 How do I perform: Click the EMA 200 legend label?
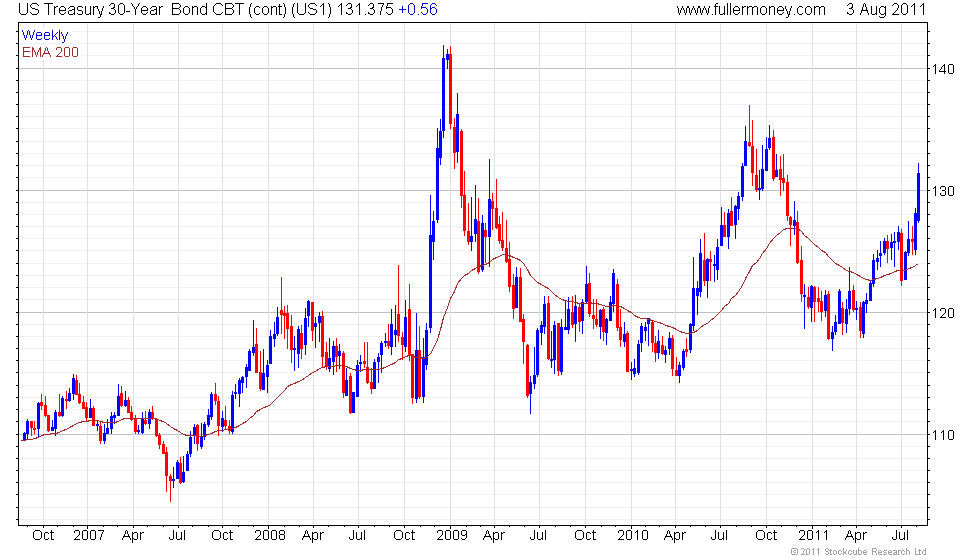(x=50, y=51)
